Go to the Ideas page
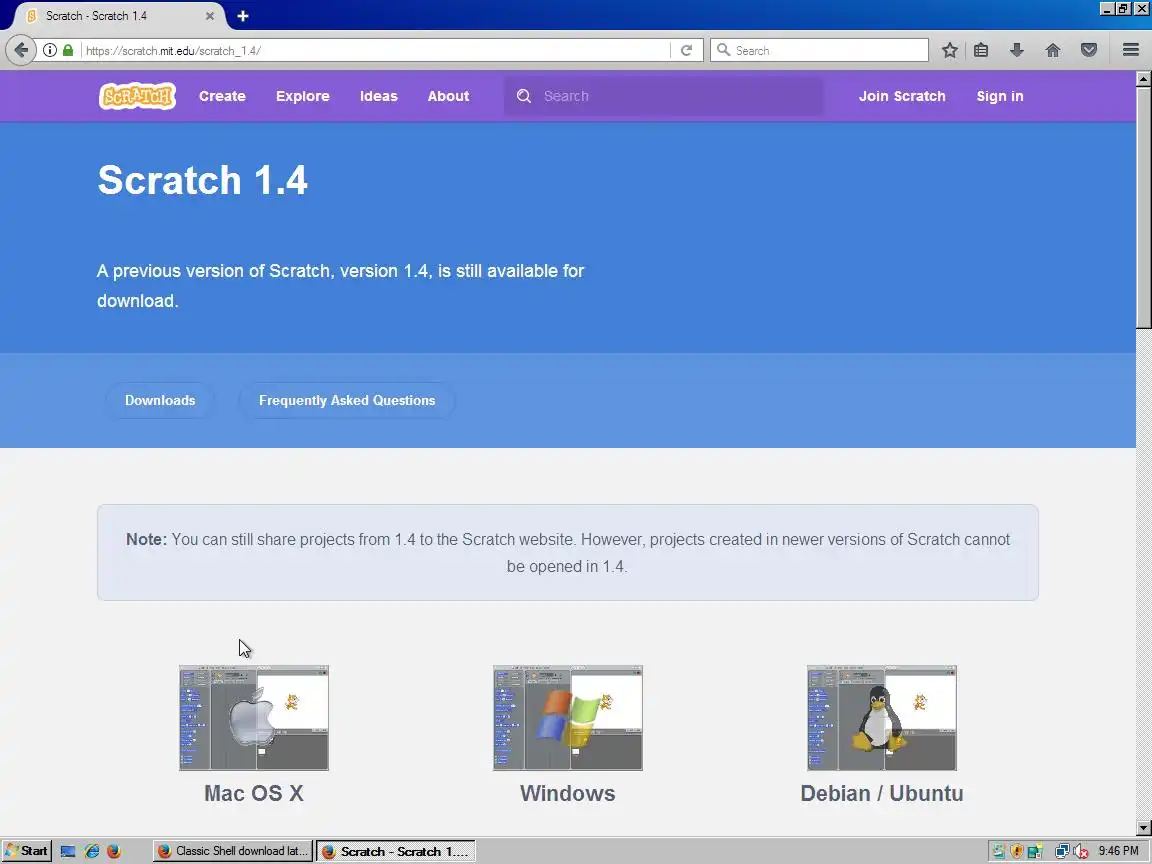The height and width of the screenshot is (864, 1152). tap(378, 96)
